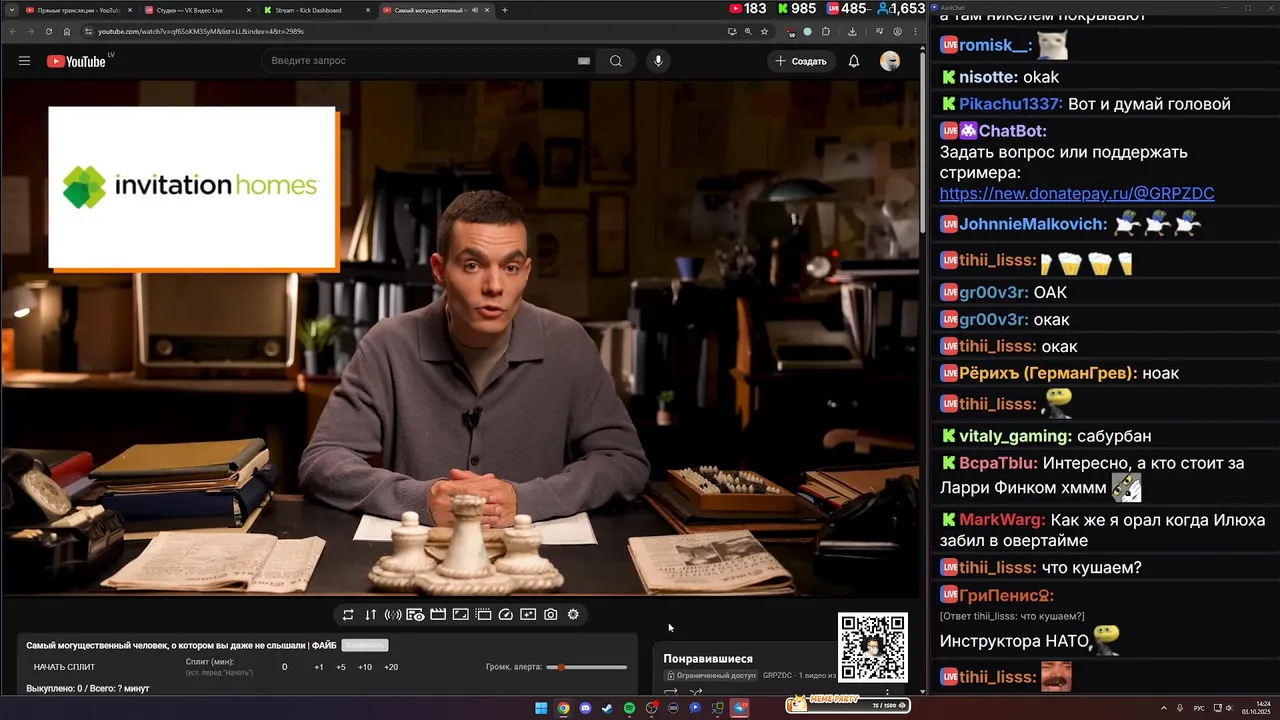This screenshot has height=720, width=1280.
Task: Click the clapperboard icon in player toolbar
Action: tap(438, 615)
